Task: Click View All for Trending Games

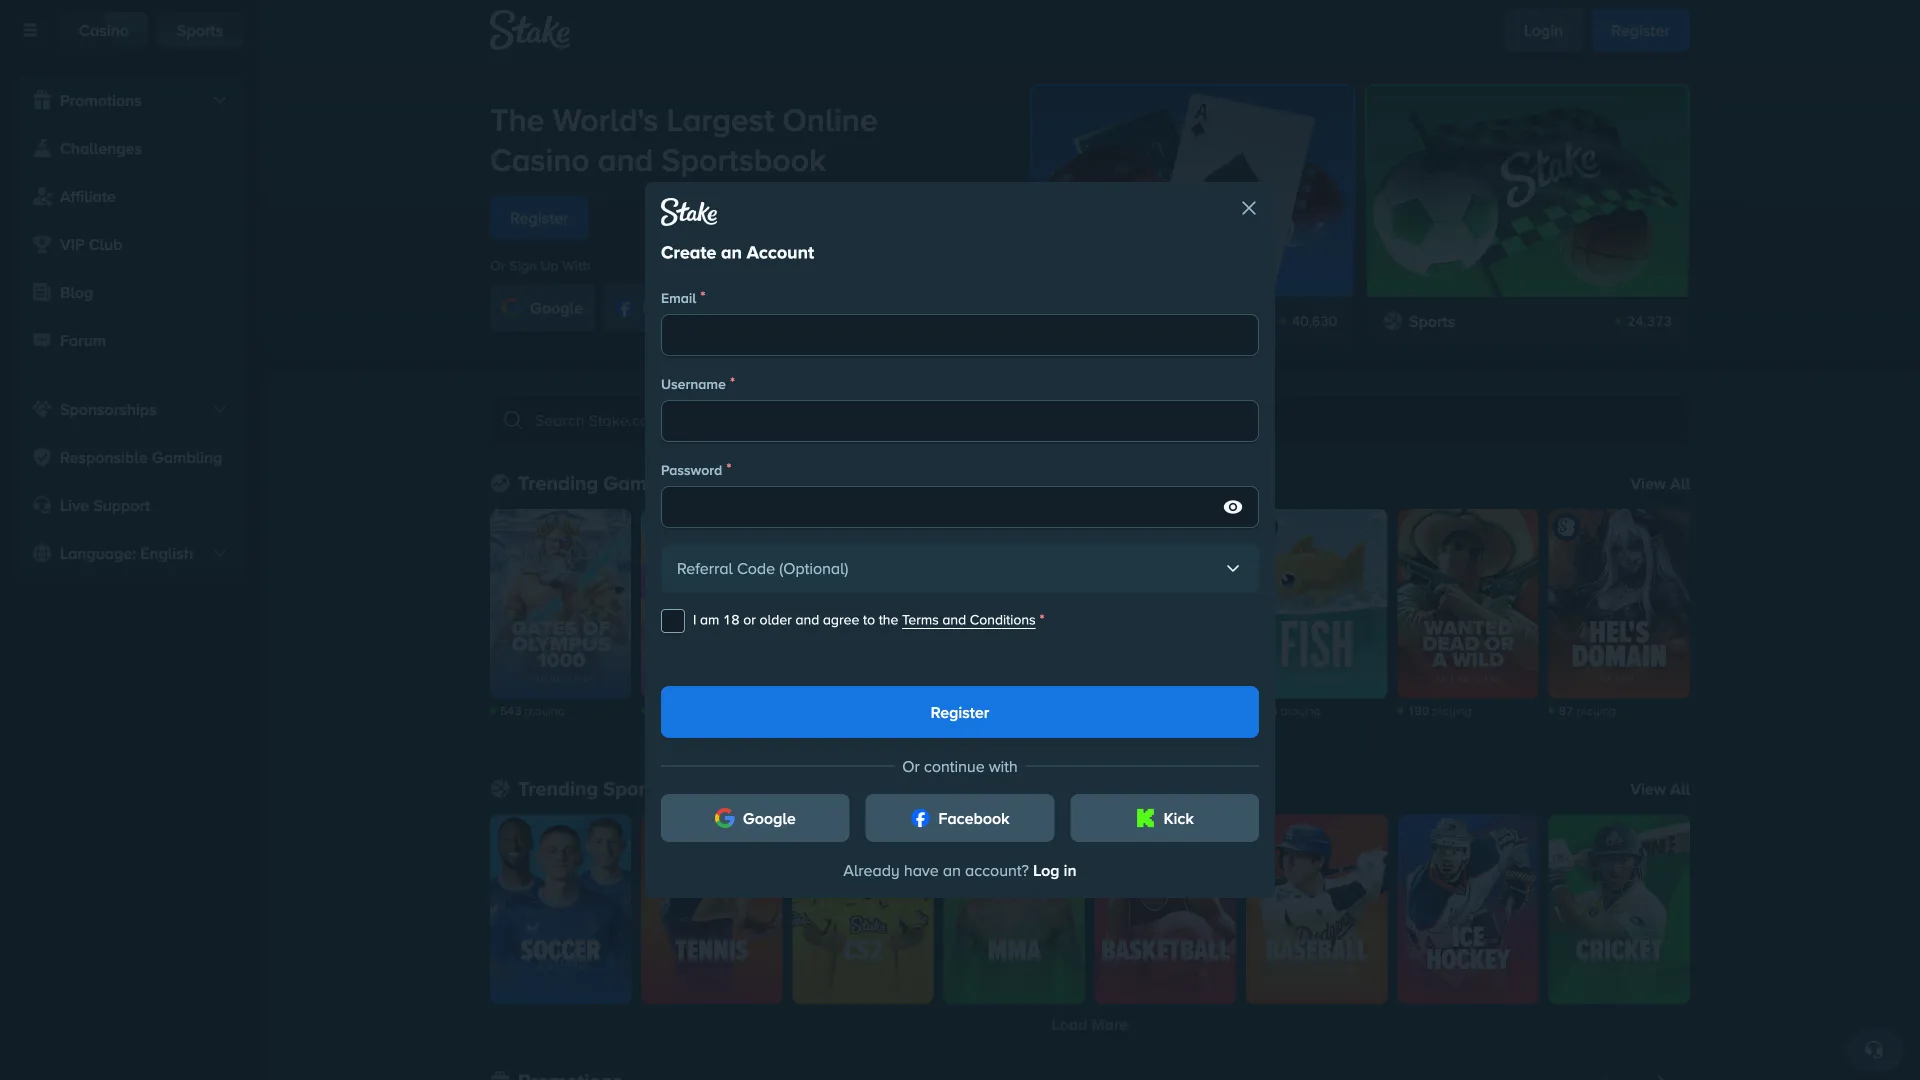Action: [x=1660, y=484]
